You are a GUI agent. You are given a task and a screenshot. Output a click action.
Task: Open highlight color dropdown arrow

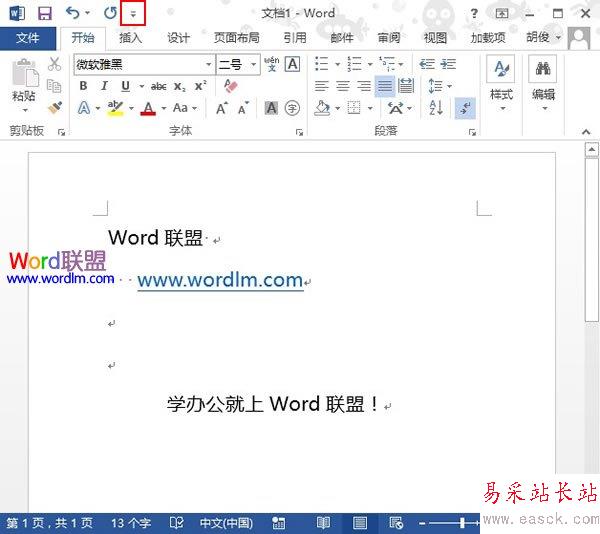point(131,109)
